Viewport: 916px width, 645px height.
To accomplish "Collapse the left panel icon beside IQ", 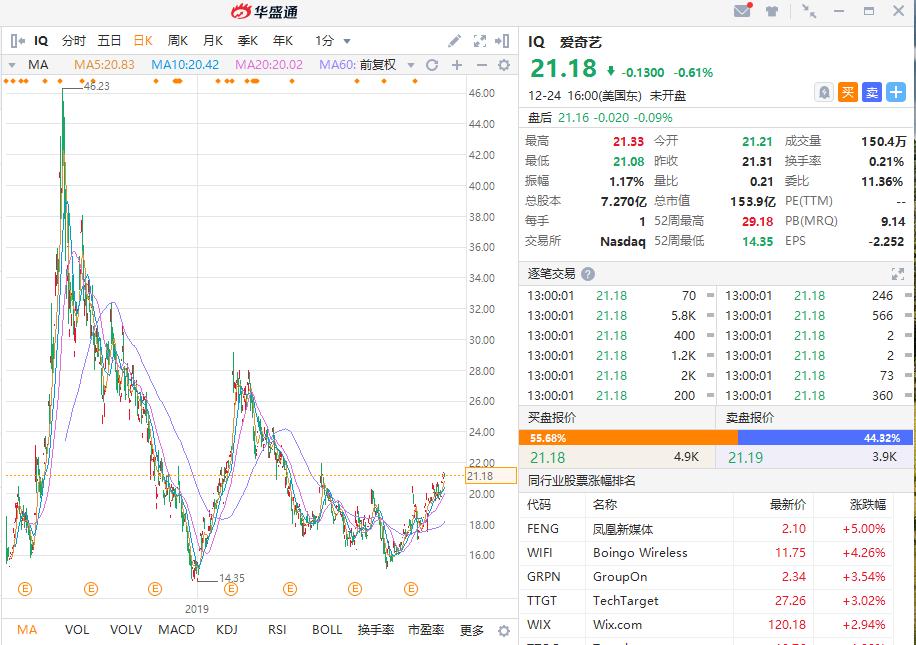I will pos(18,41).
